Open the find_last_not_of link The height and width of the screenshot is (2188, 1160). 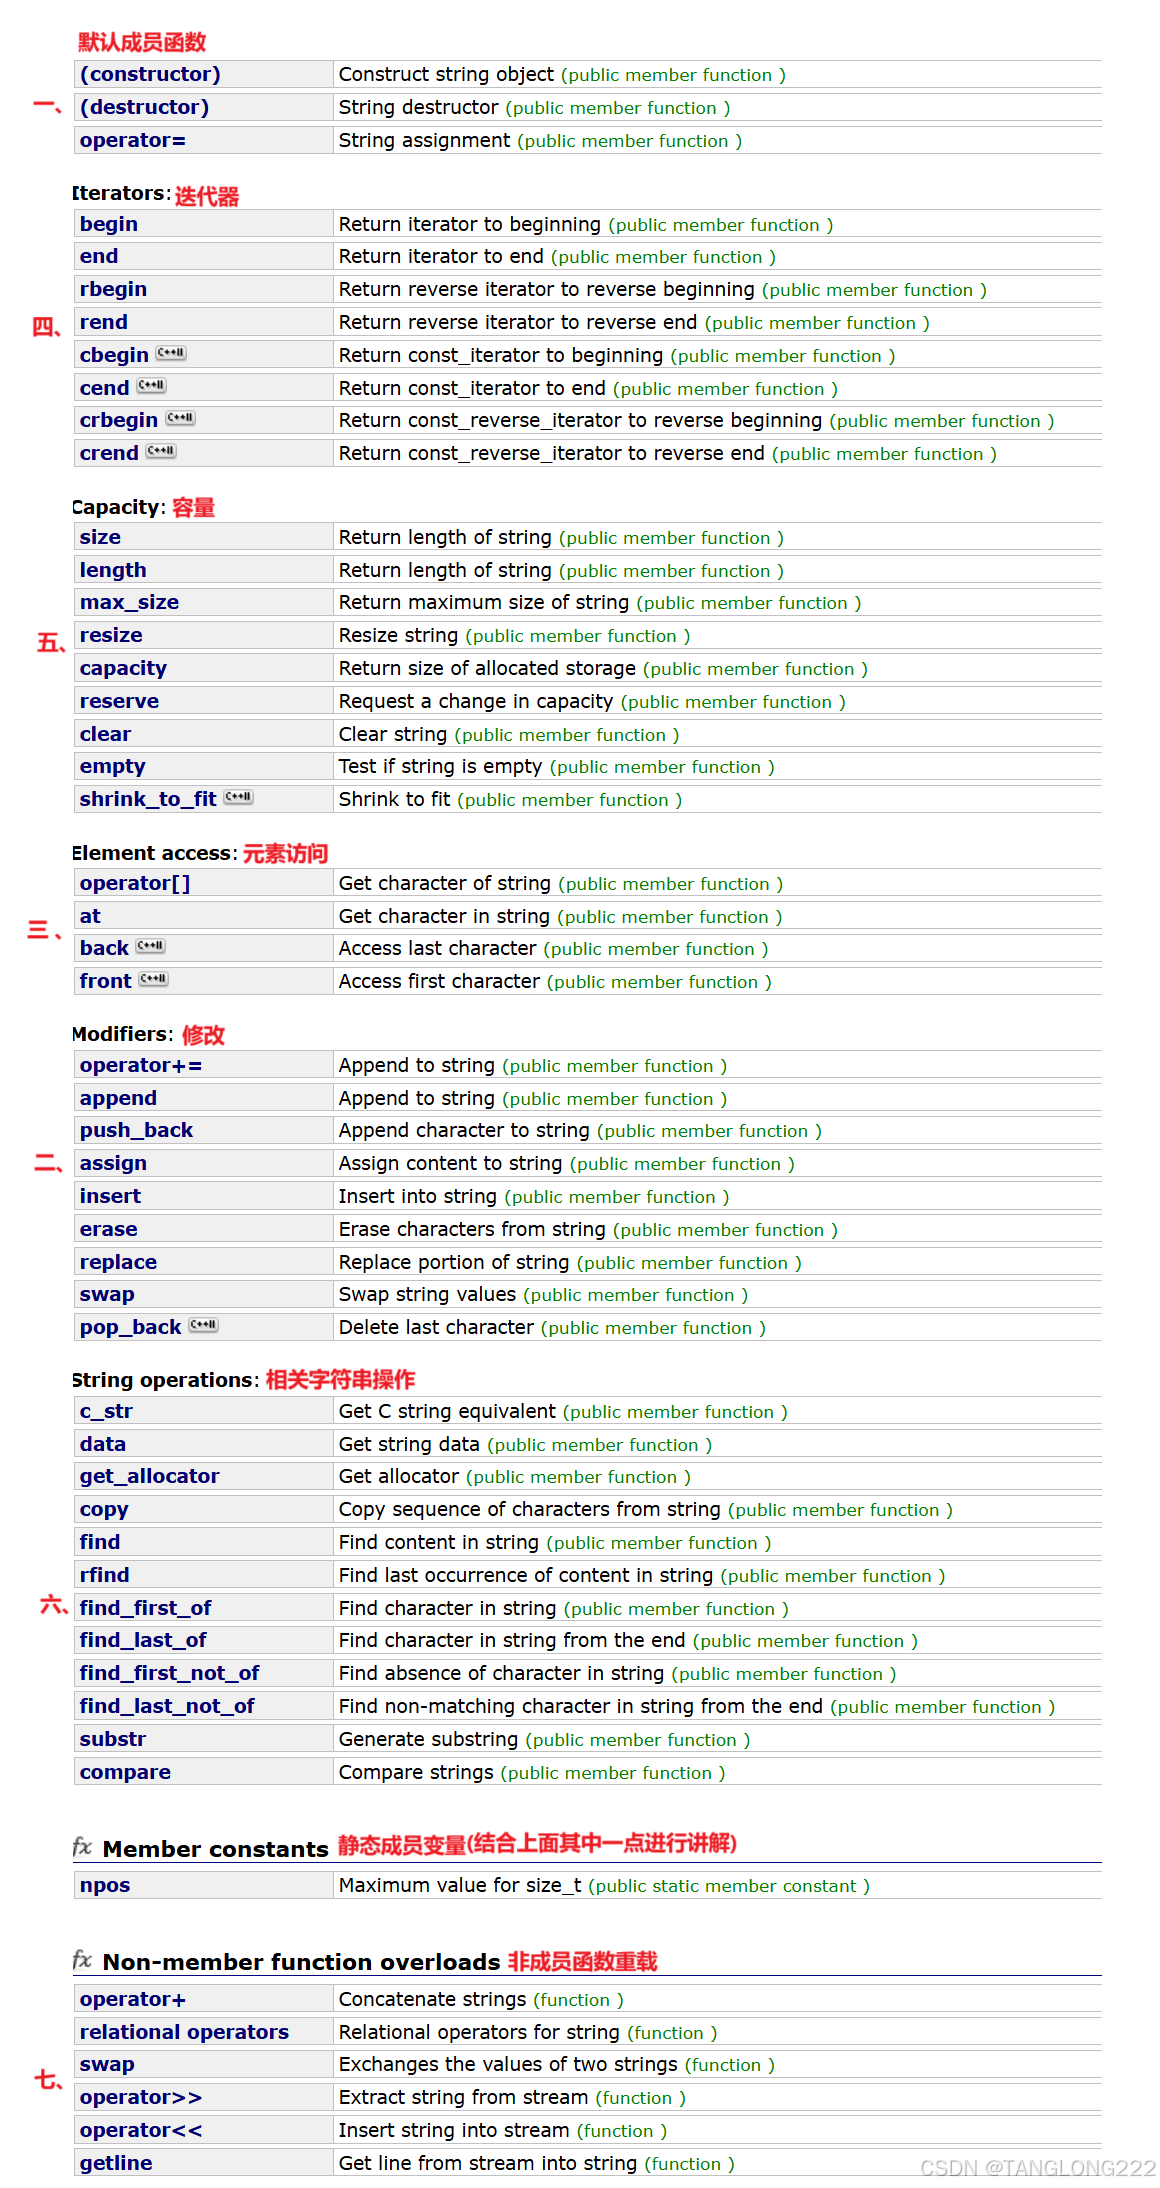[x=167, y=1706]
